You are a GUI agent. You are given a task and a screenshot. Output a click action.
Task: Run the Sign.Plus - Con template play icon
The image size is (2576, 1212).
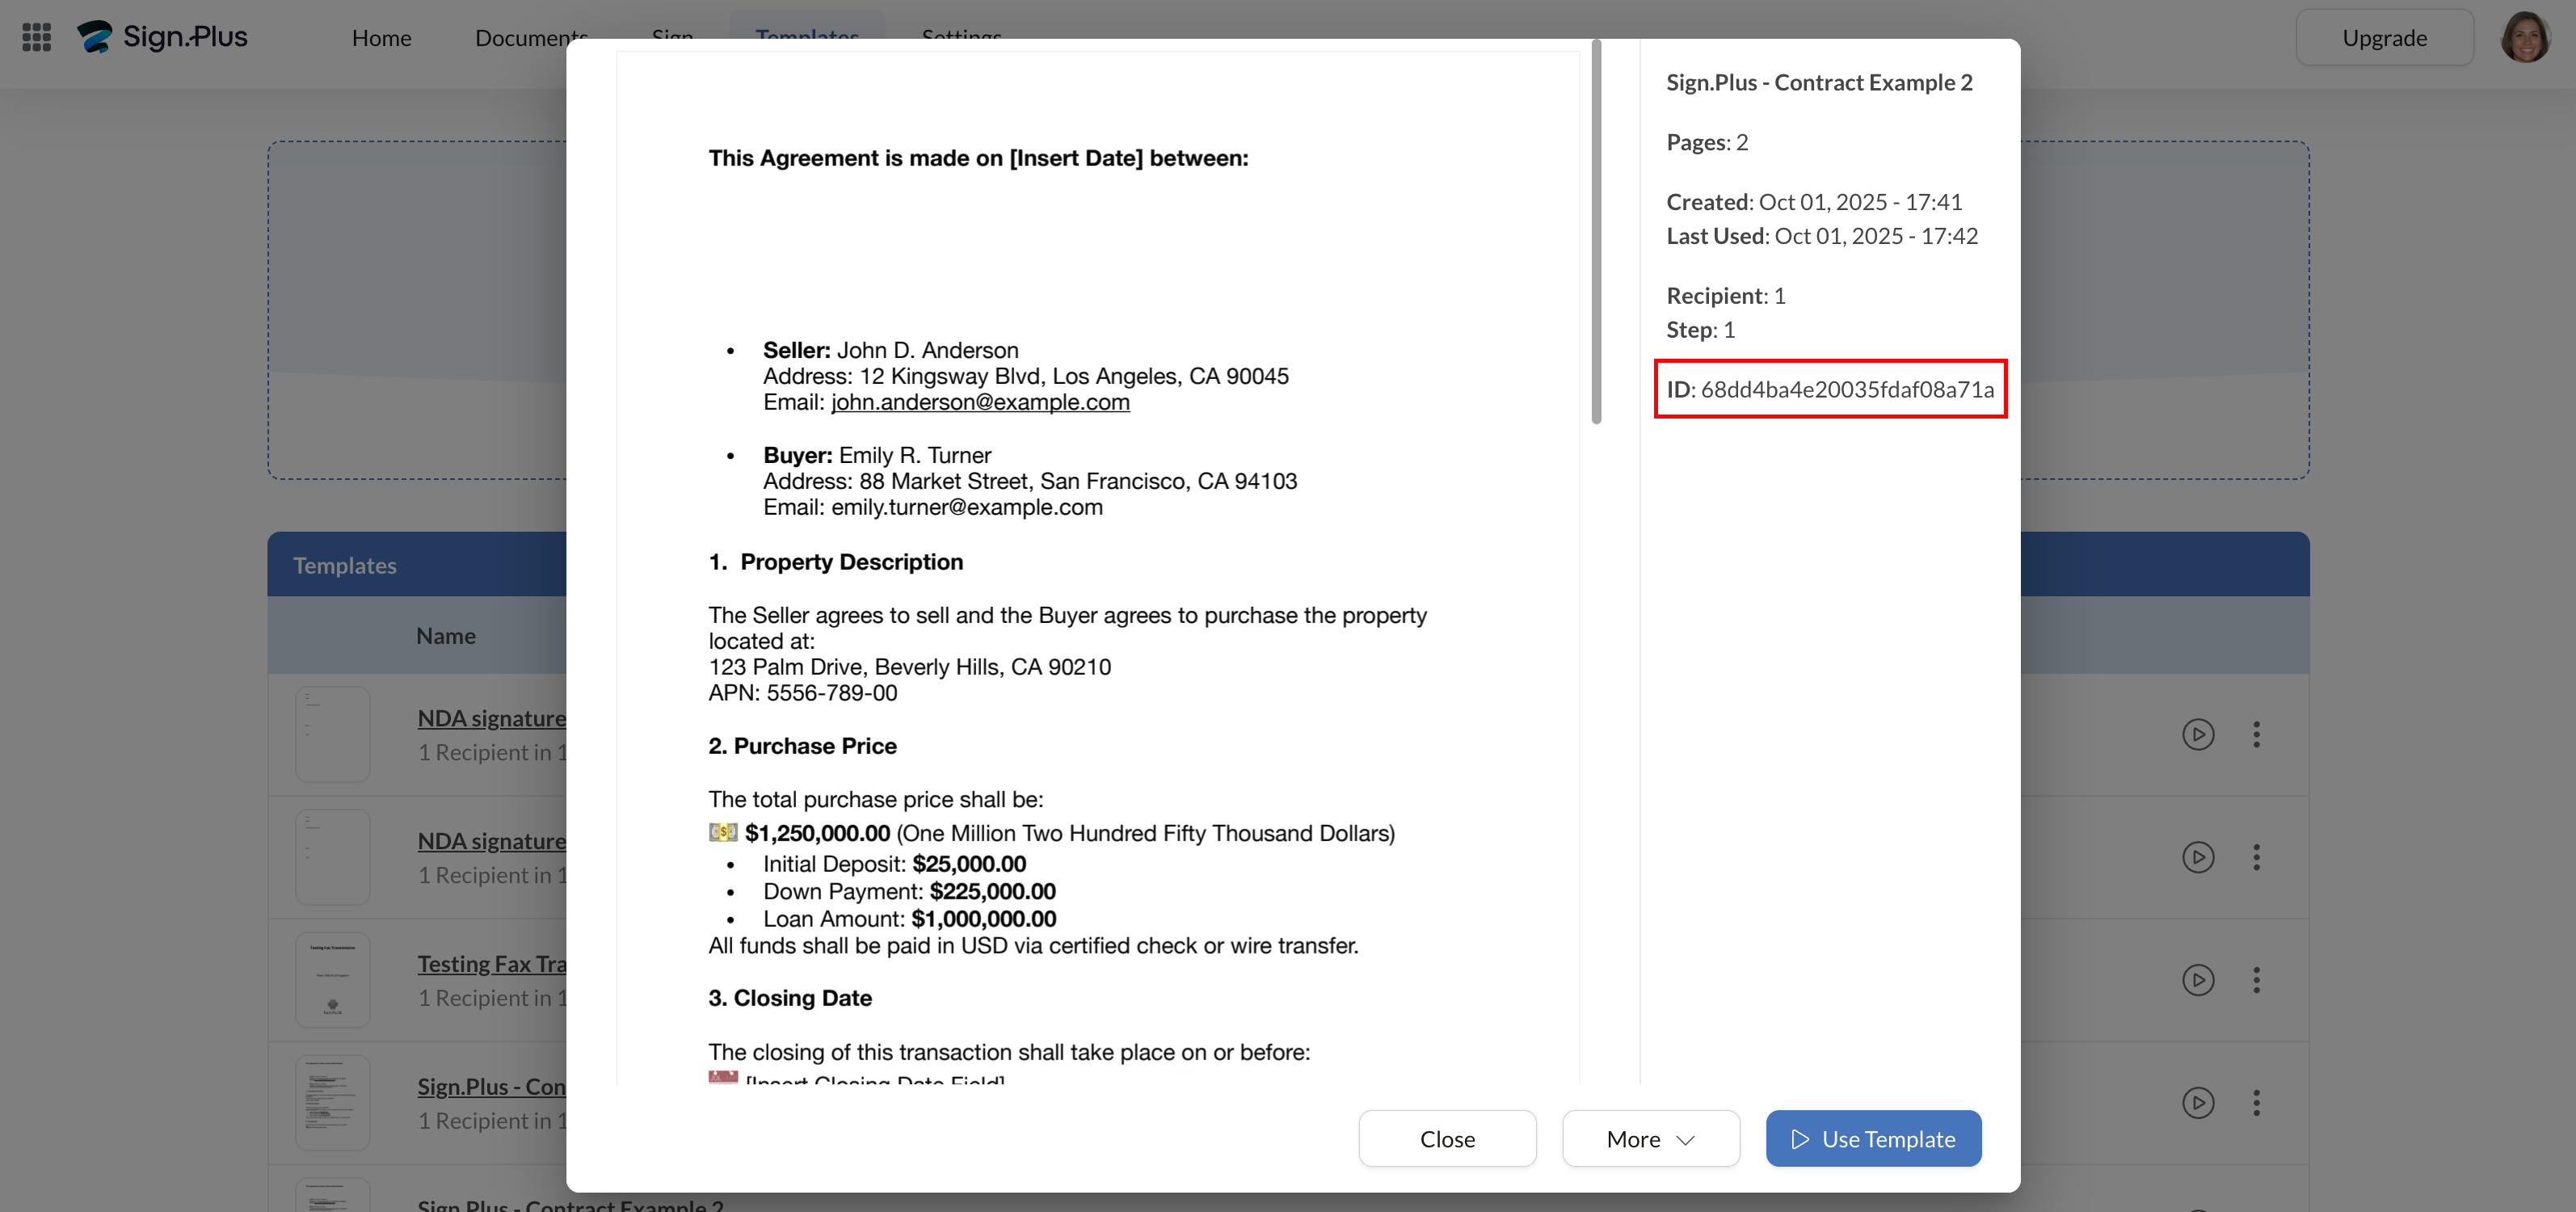pos(2197,1103)
